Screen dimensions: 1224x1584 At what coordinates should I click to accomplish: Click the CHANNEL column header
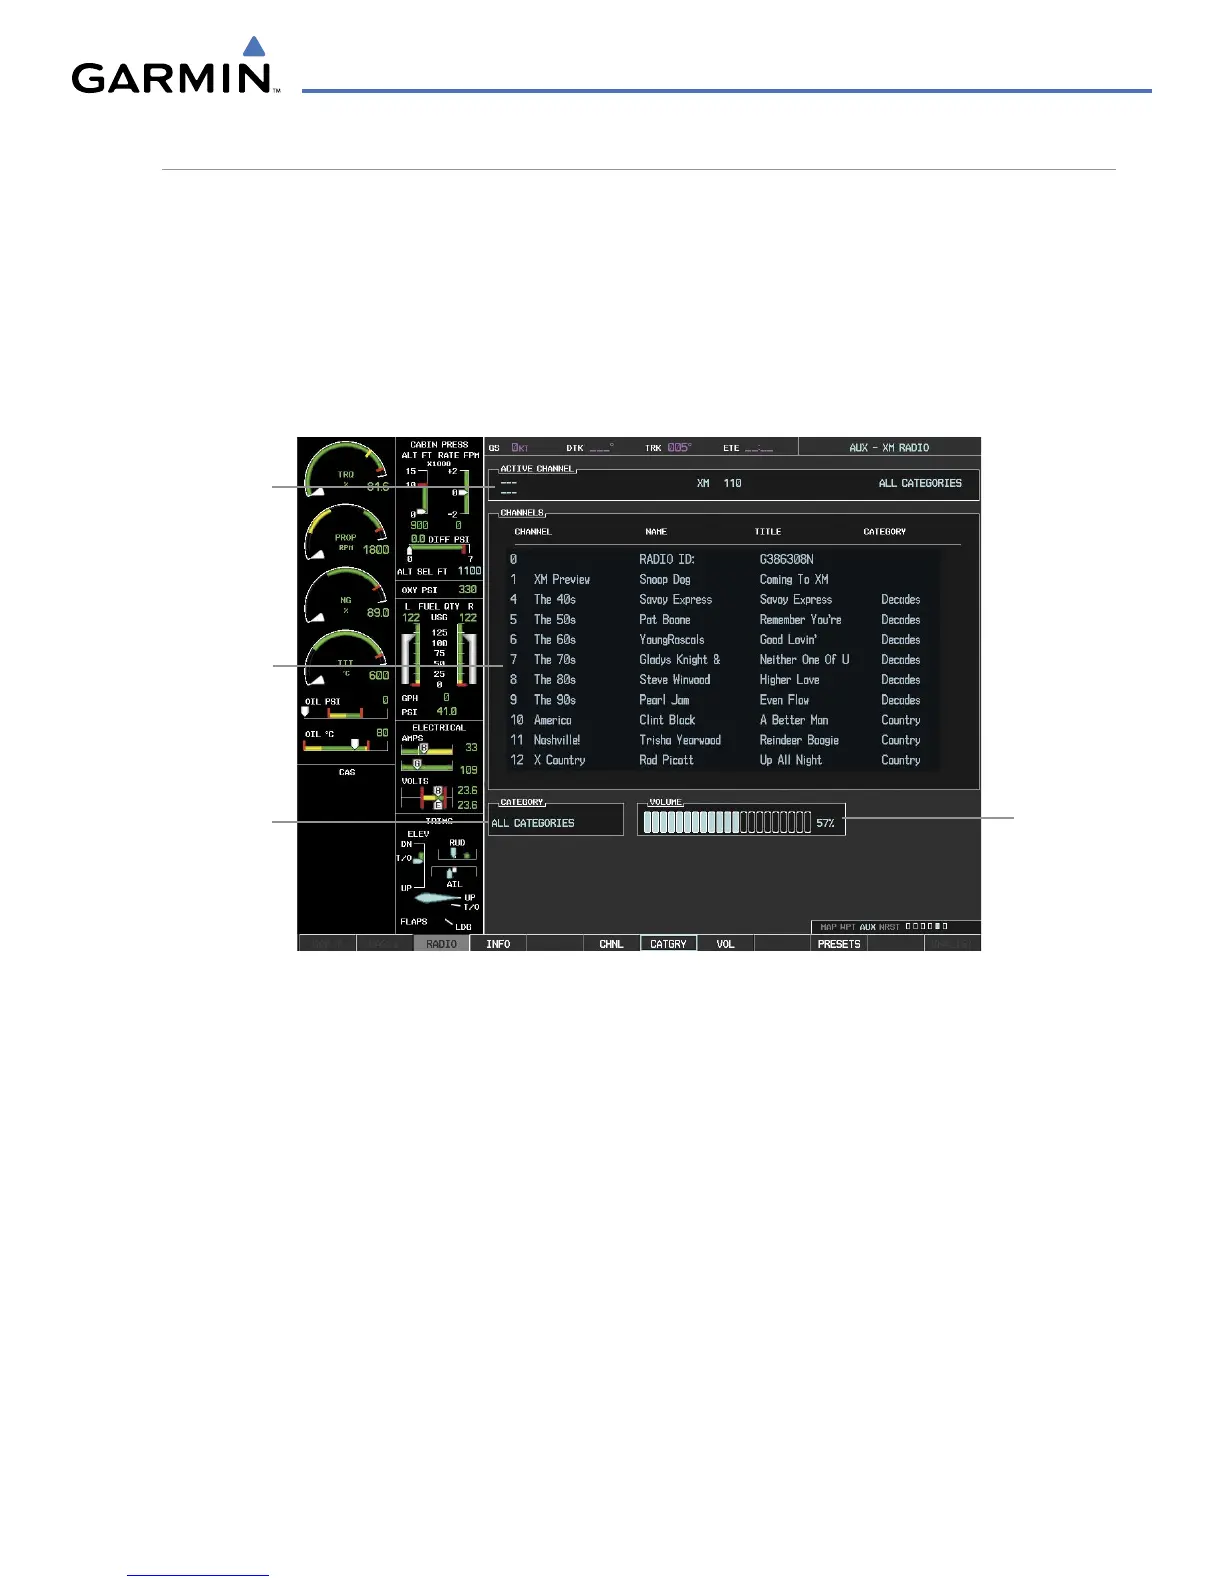tap(533, 532)
